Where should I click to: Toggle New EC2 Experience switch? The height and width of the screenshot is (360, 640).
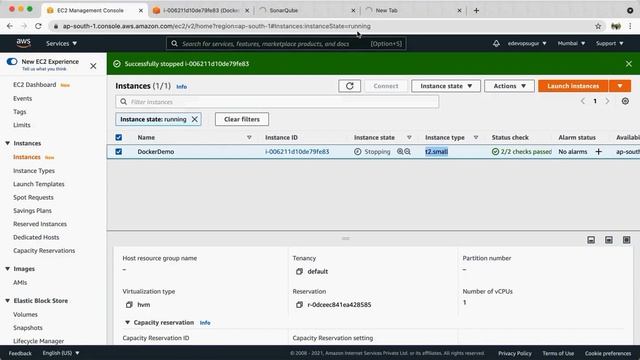12,62
